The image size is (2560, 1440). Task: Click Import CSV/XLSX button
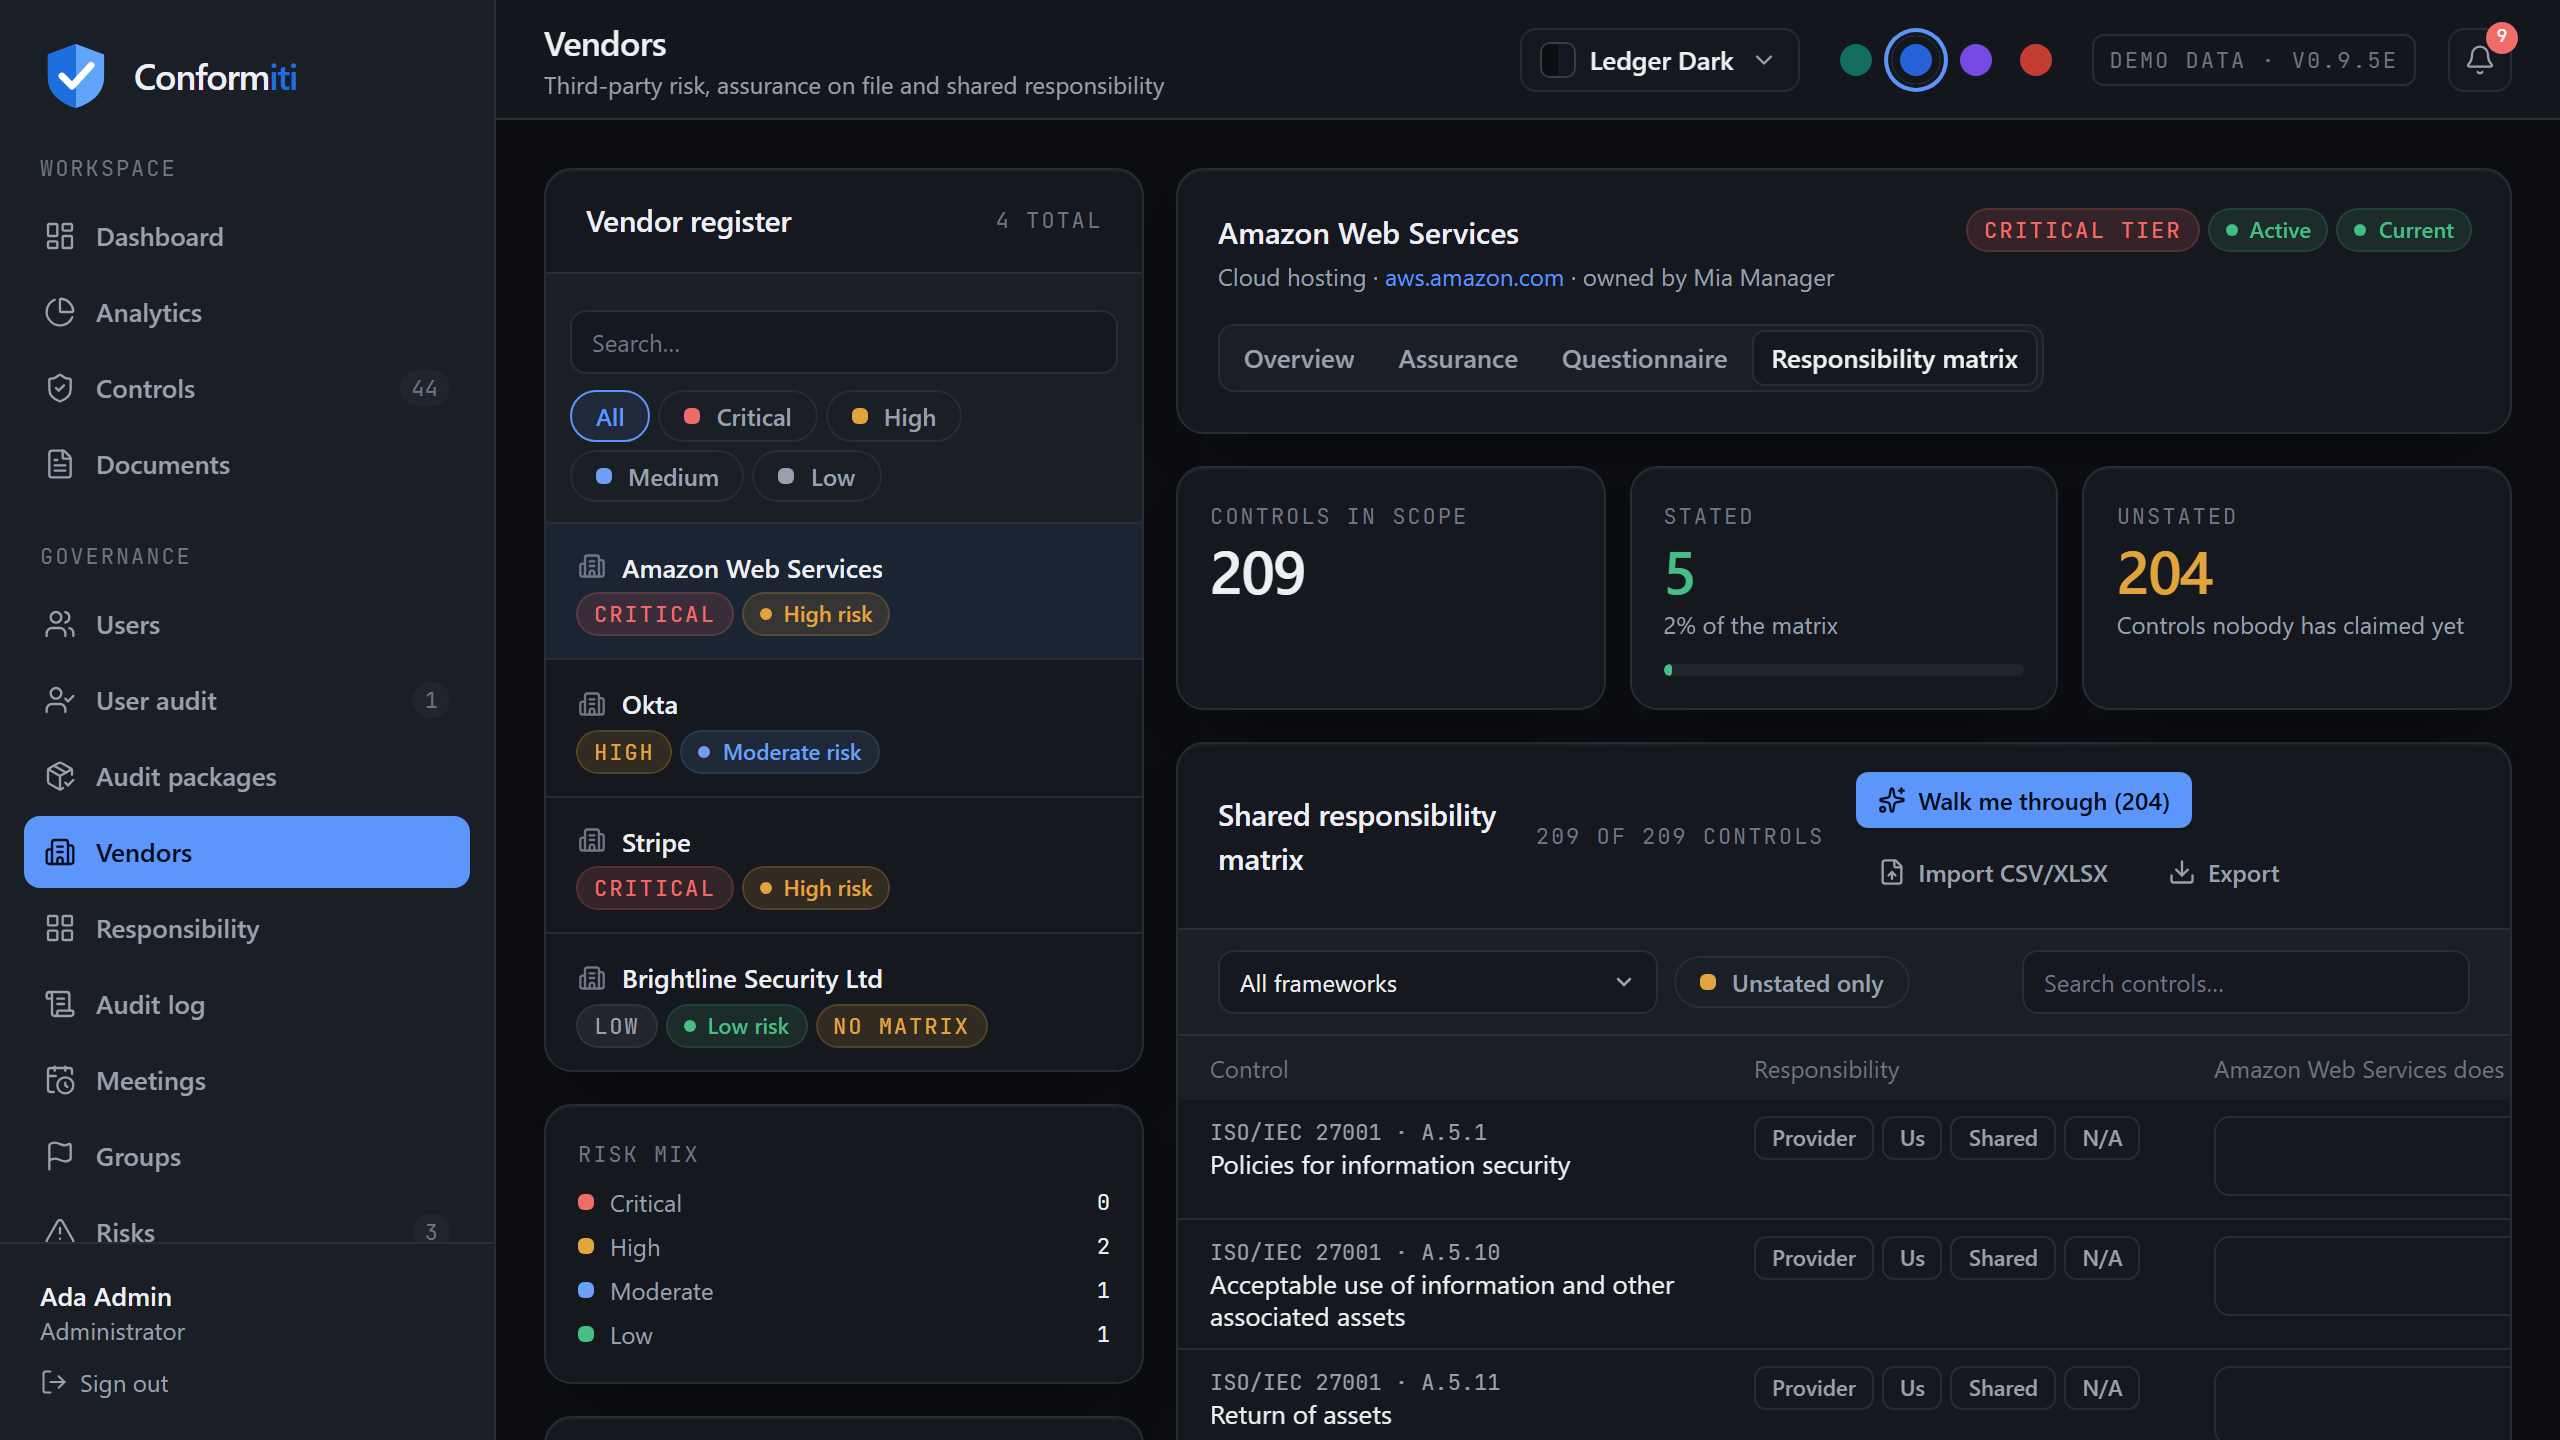pyautogui.click(x=1993, y=873)
